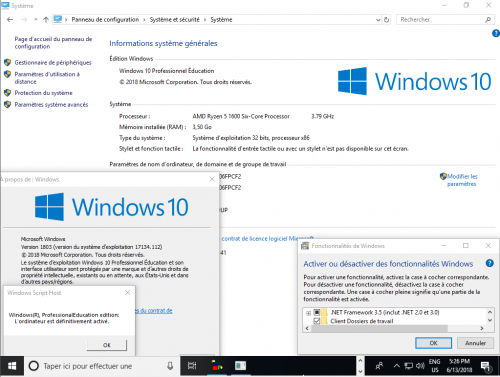Close the Windows Script Host dialog
This screenshot has height=377, width=500.
127,292
